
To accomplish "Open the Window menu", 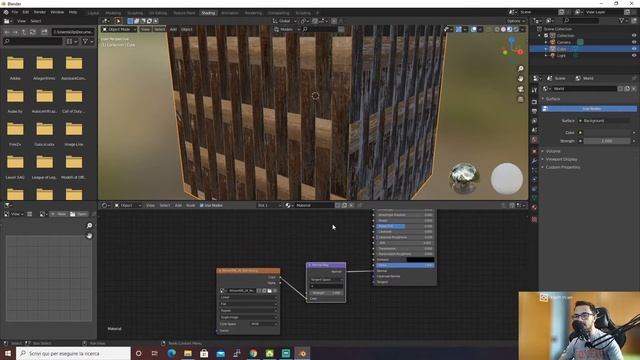I will (57, 12).
